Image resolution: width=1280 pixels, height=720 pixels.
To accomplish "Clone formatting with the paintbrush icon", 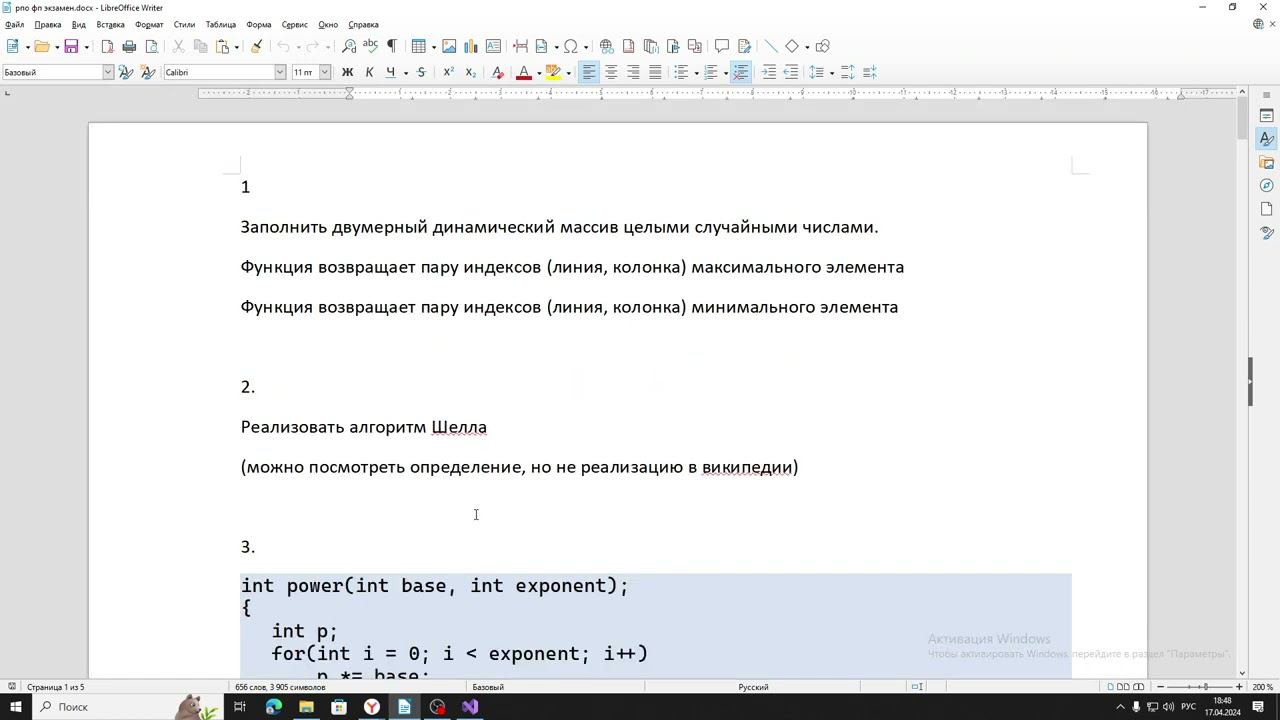I will tap(256, 46).
